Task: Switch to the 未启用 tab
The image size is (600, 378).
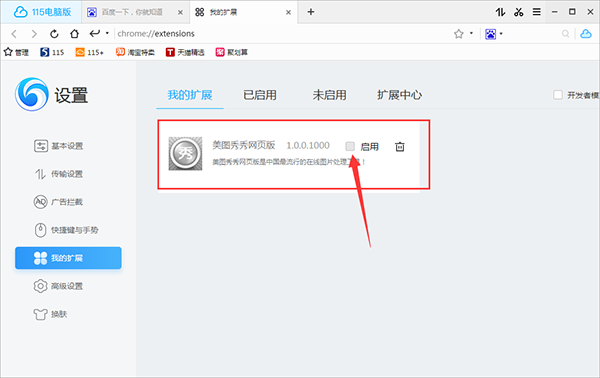Action: tap(329, 95)
